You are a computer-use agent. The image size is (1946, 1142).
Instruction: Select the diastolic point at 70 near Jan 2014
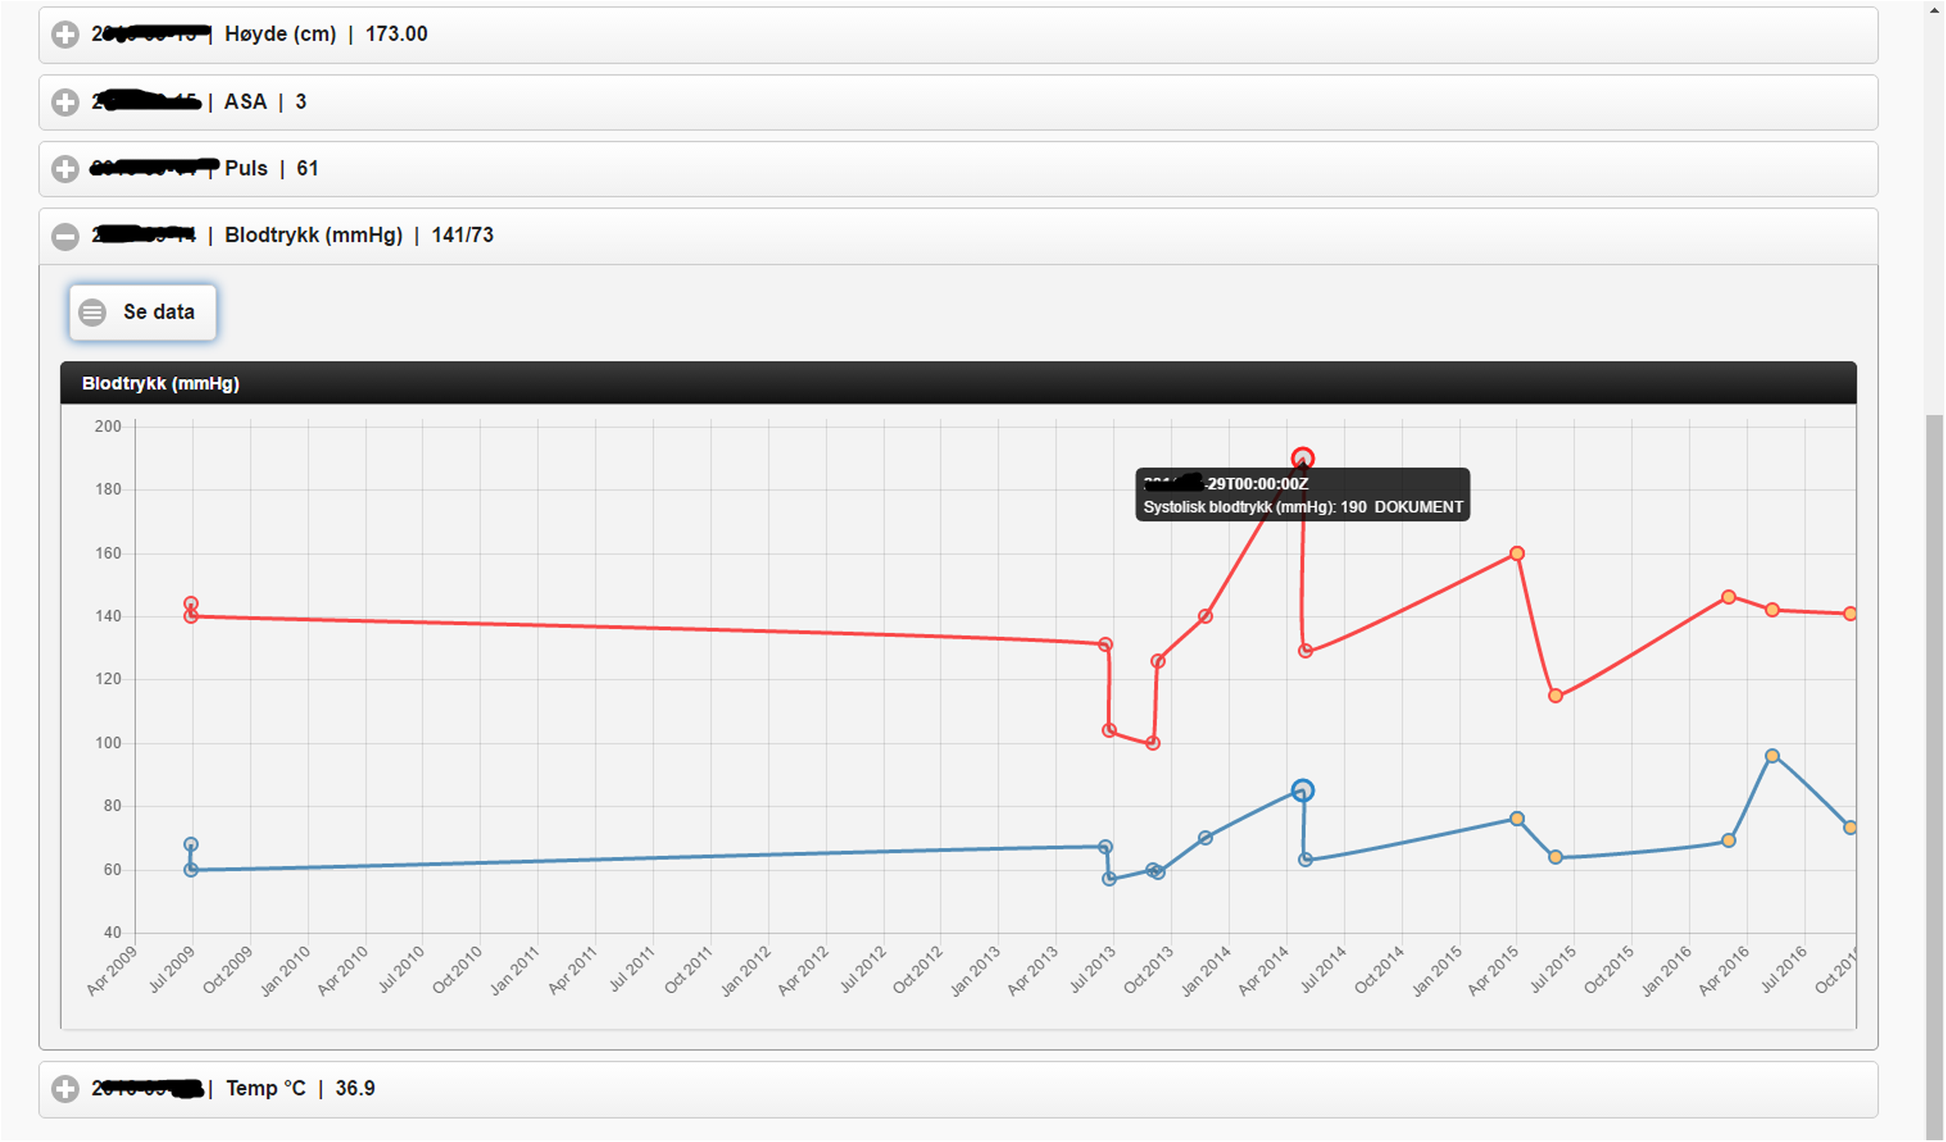click(x=1206, y=838)
